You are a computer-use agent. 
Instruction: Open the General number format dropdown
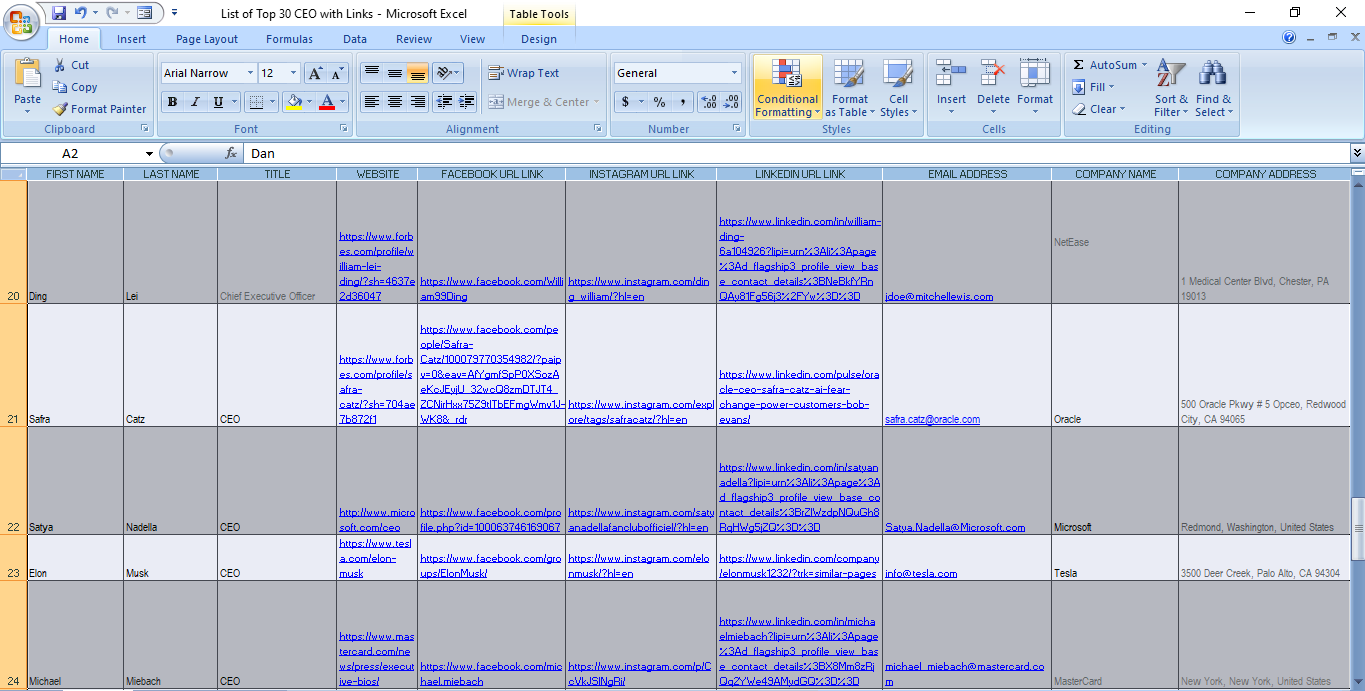pyautogui.click(x=734, y=73)
